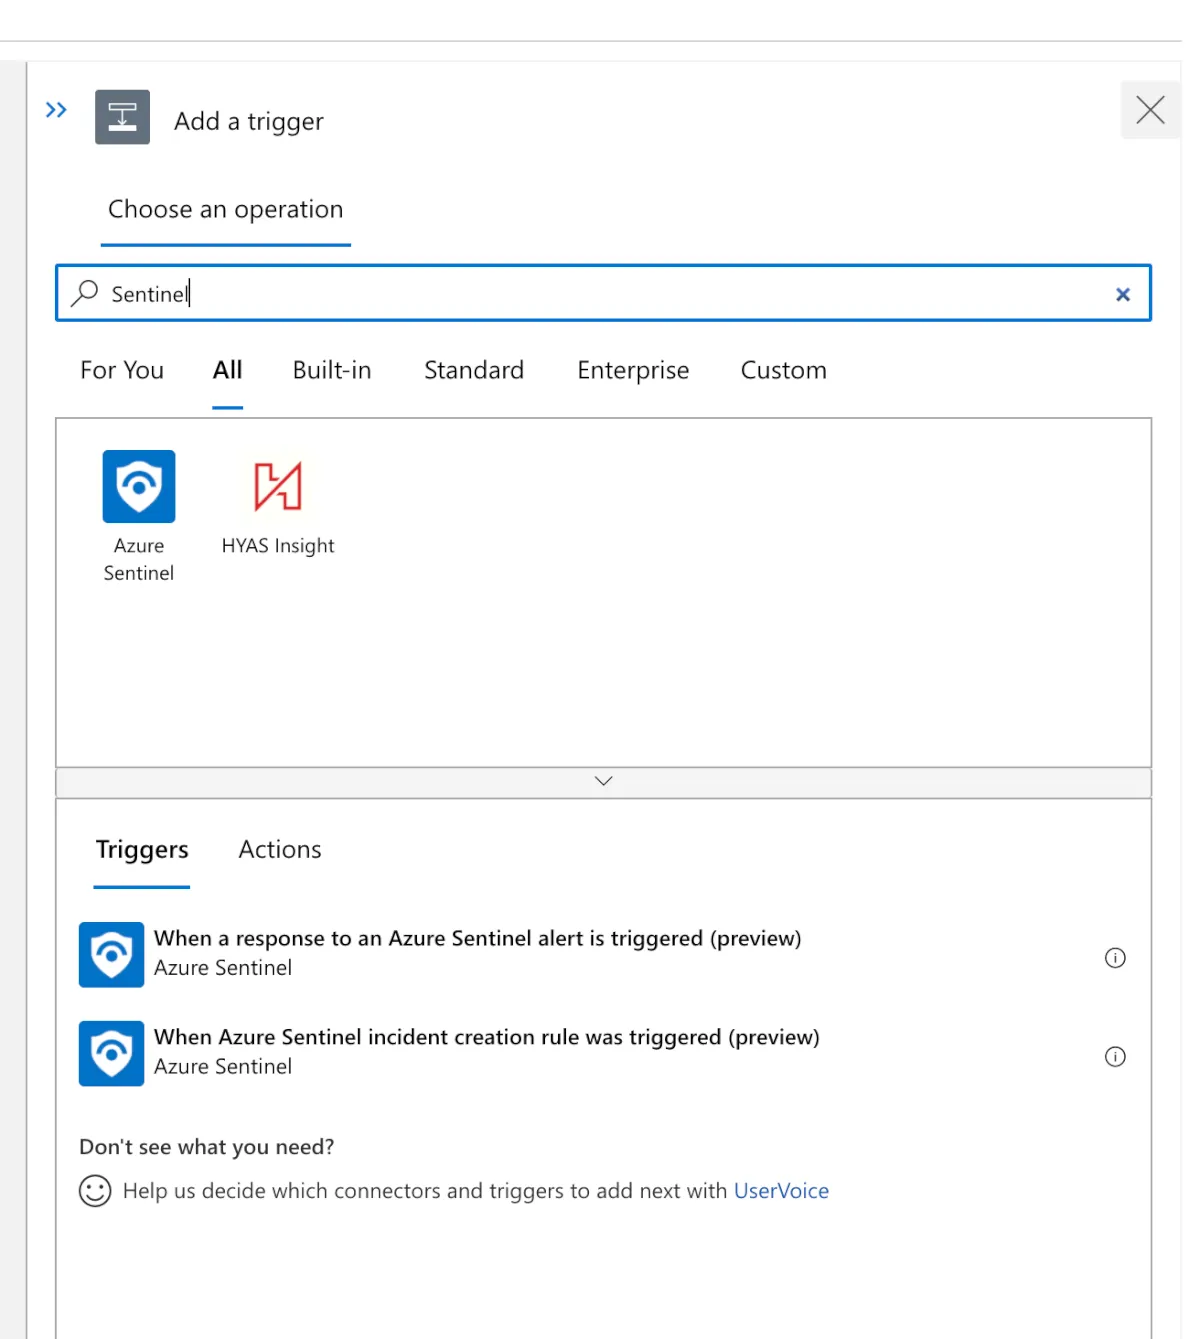This screenshot has height=1339, width=1200.
Task: Click the magnifier search icon
Action: point(85,293)
